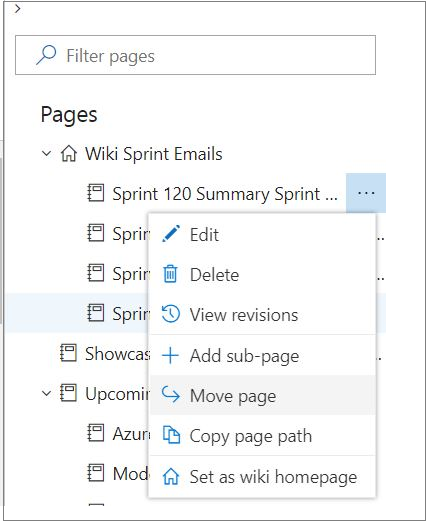The width and height of the screenshot is (430, 525).
Task: Click into the Filter pages search field
Action: tap(196, 55)
